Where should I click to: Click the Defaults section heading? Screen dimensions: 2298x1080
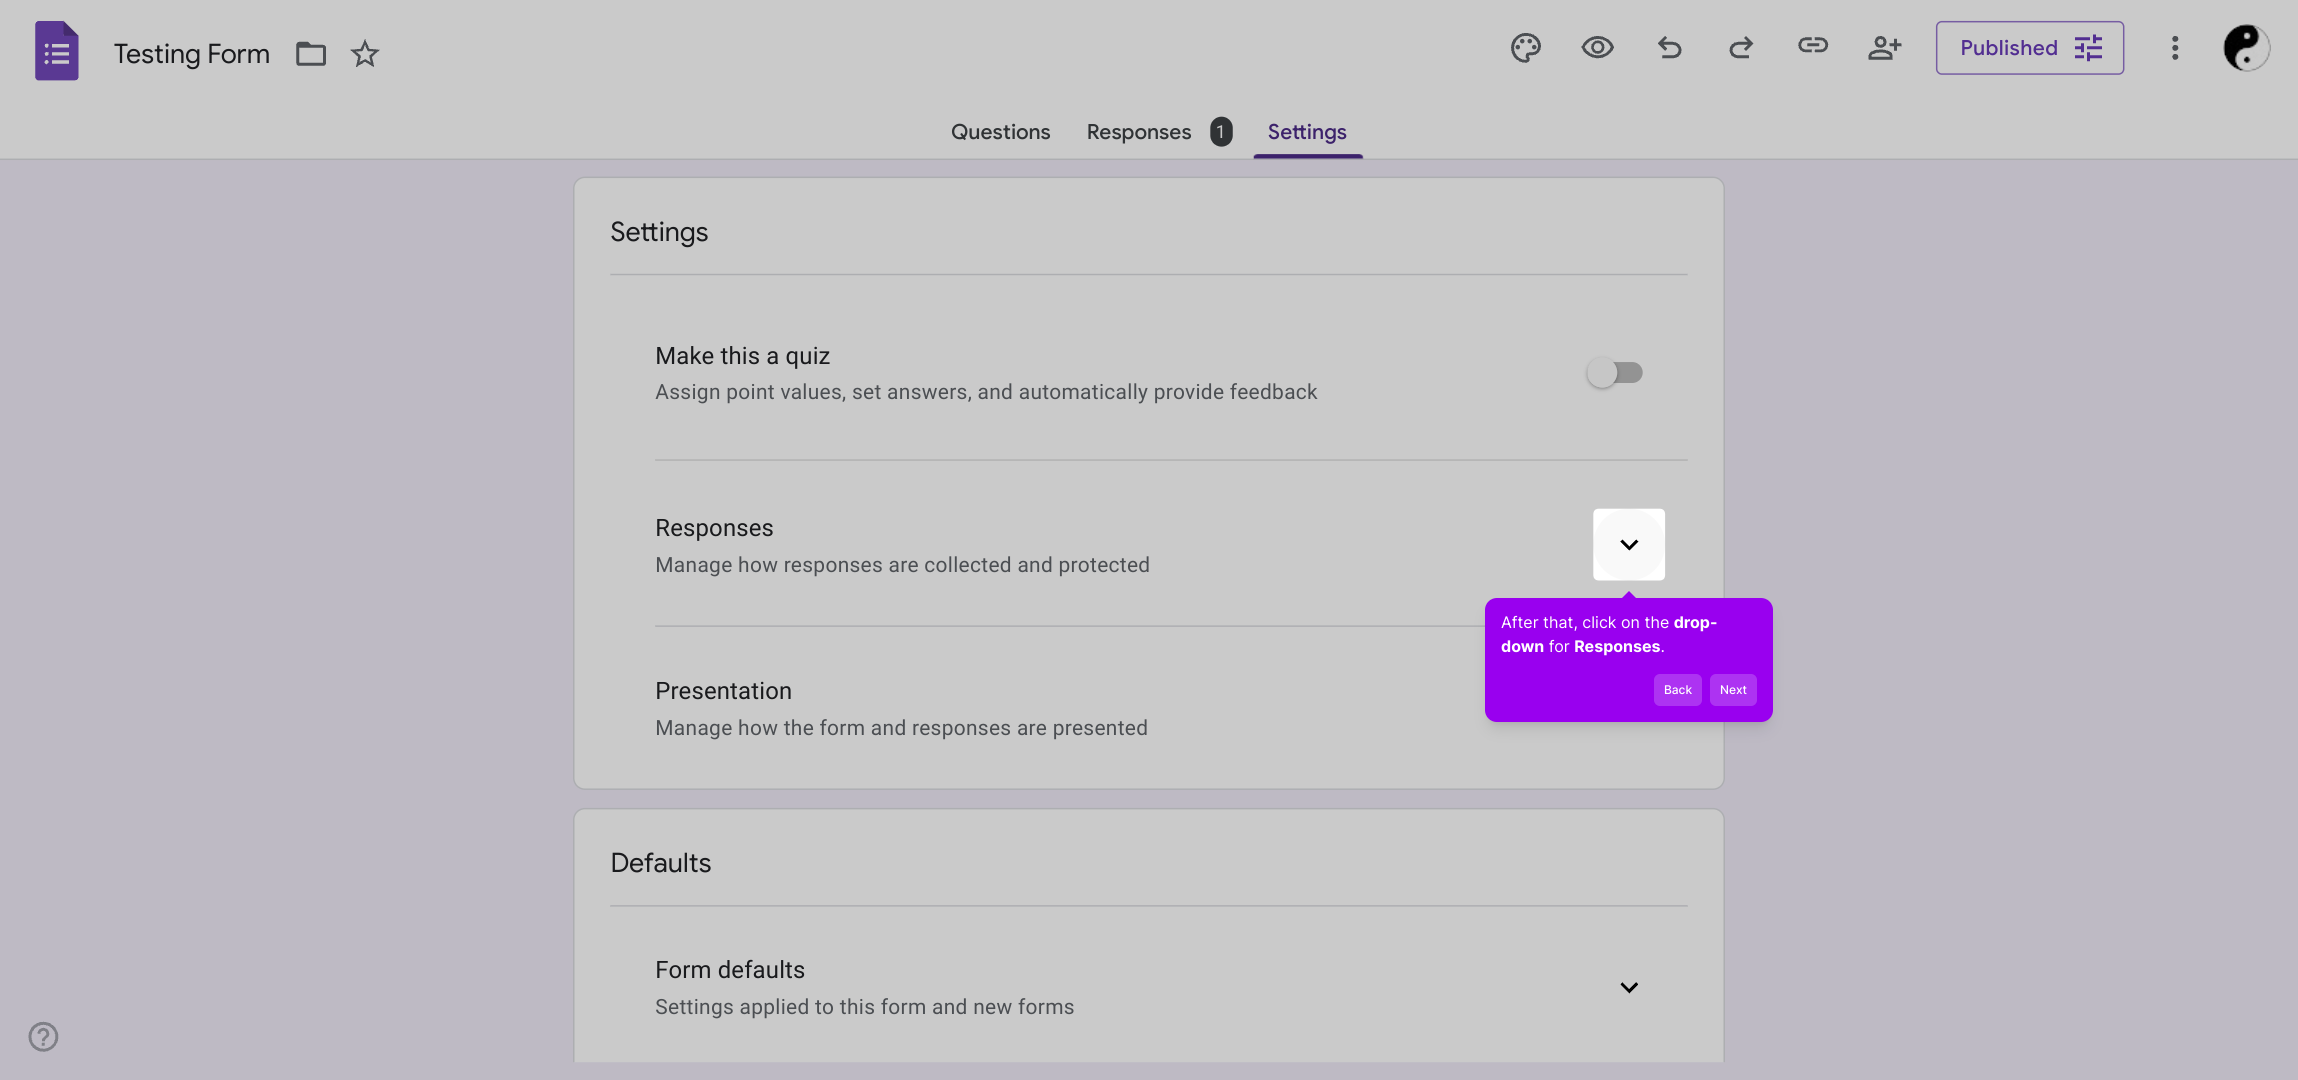pyautogui.click(x=661, y=863)
